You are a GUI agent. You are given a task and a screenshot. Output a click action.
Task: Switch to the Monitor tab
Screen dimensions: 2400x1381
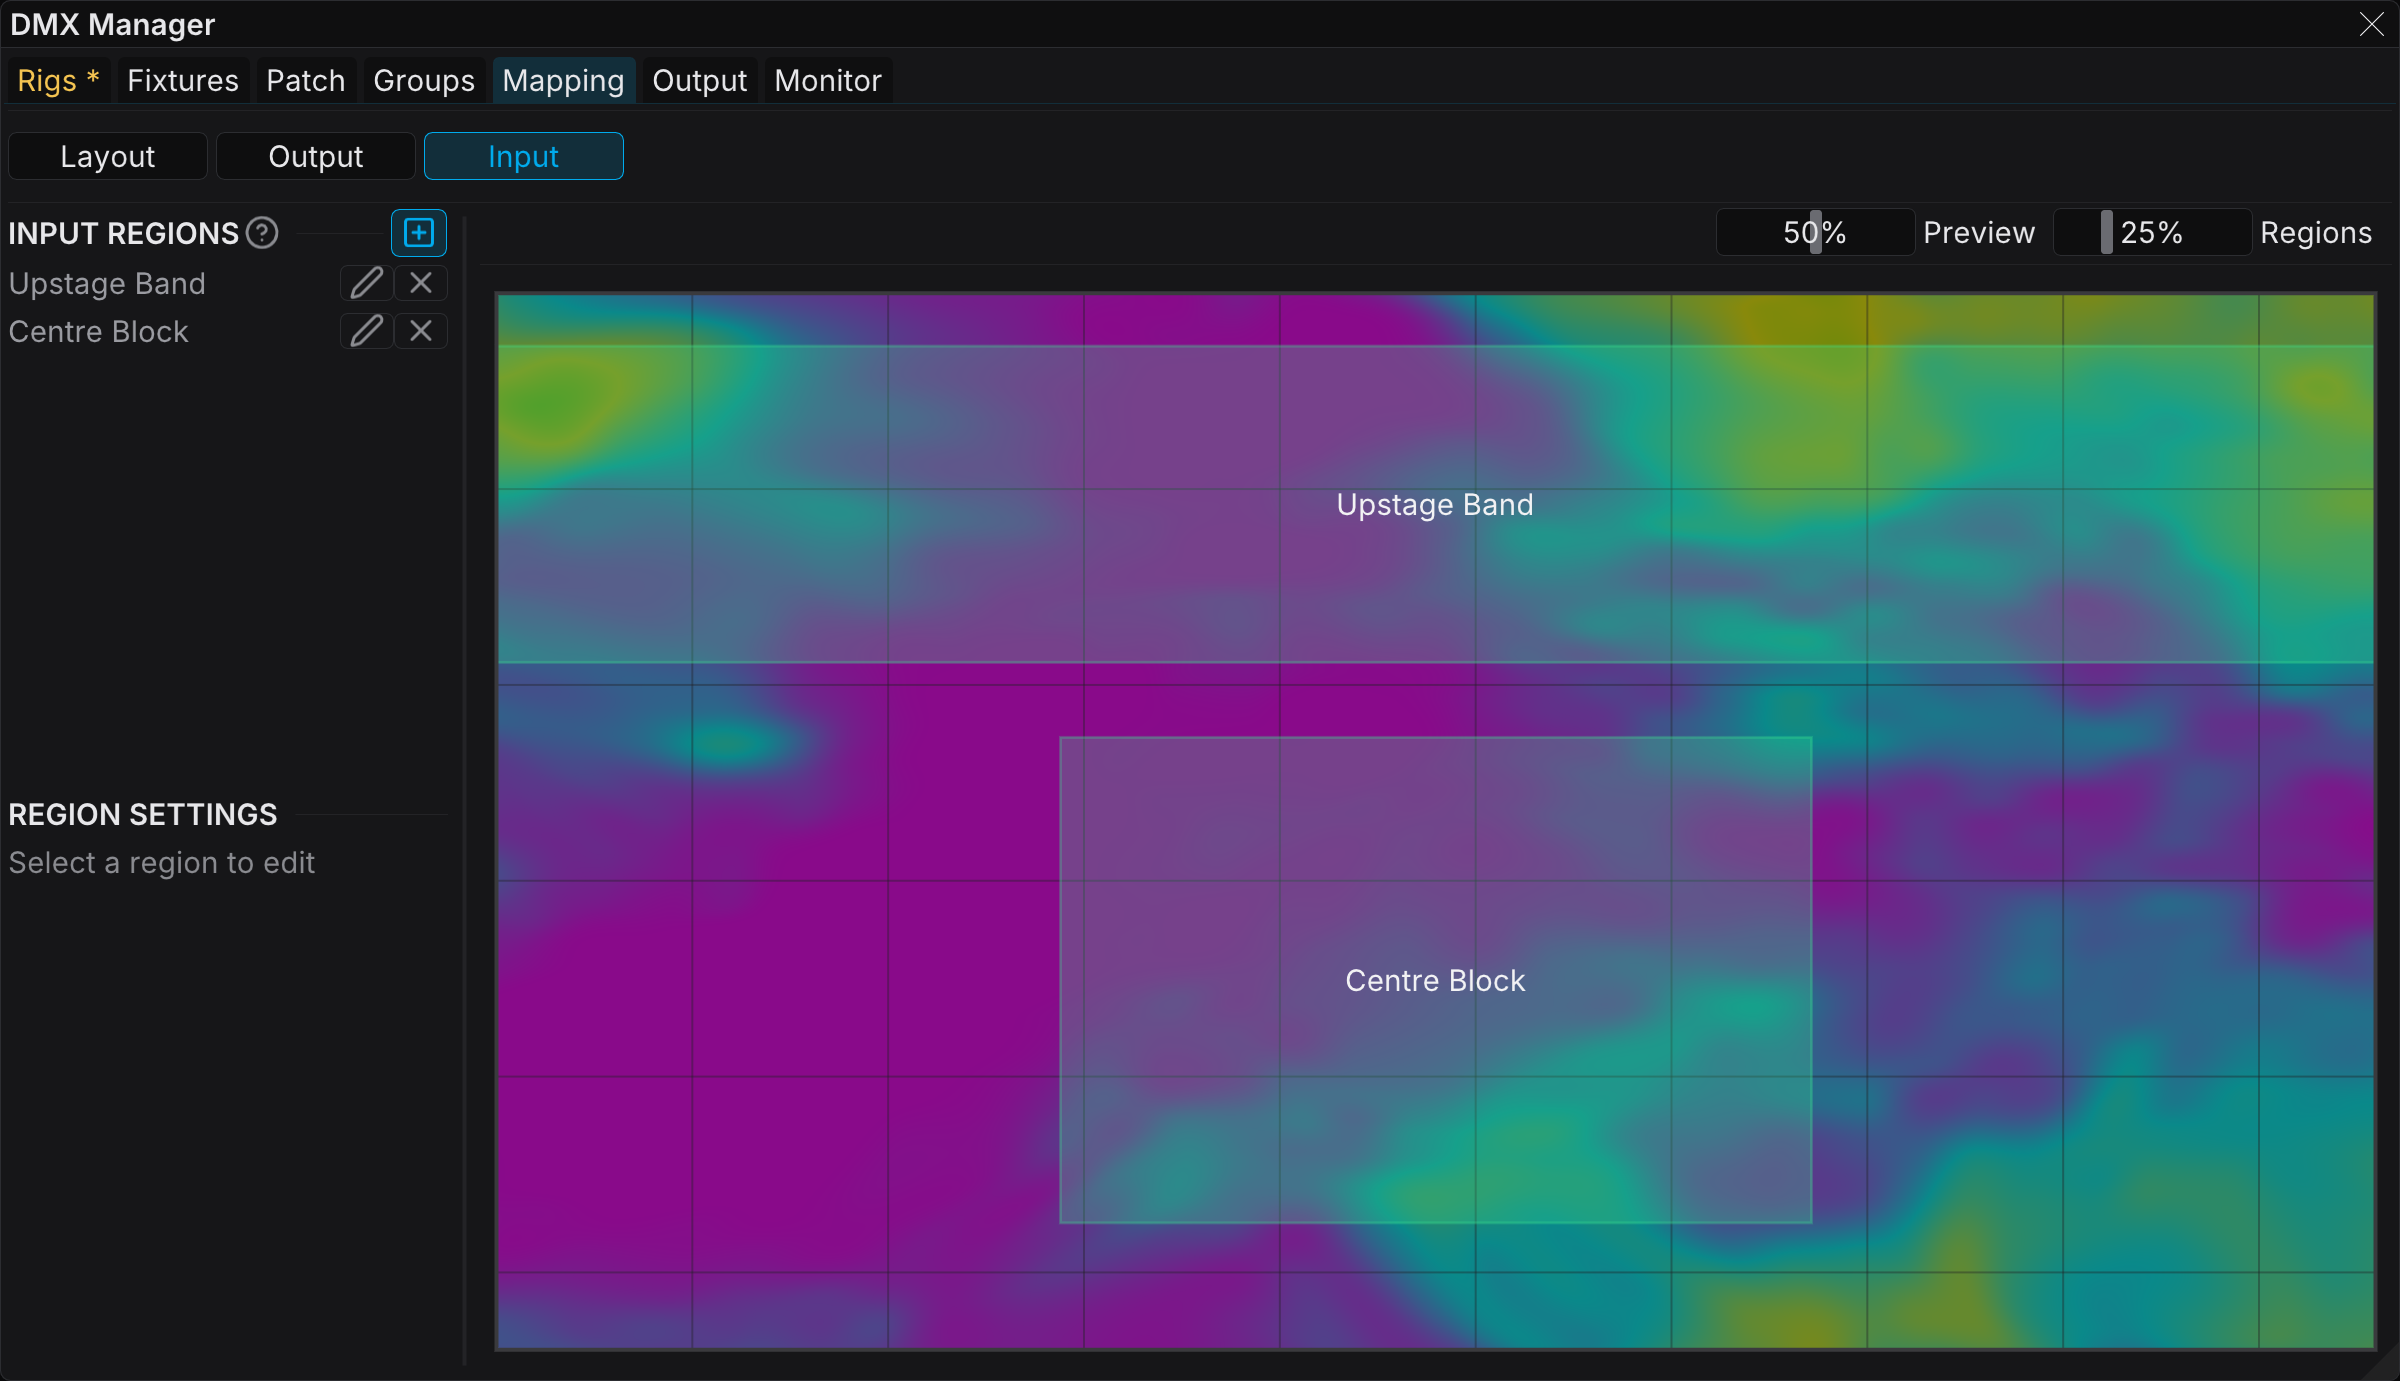828,80
